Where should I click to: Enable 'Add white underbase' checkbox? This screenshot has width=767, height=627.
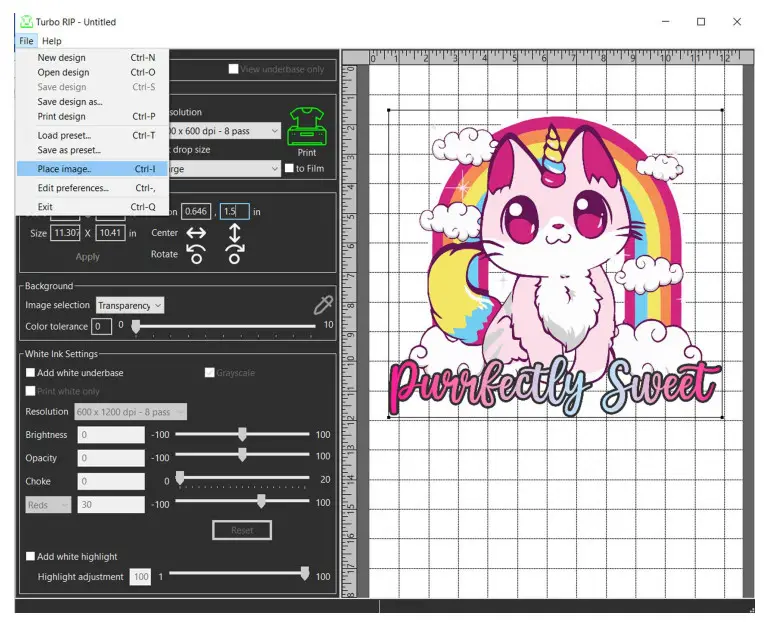coord(30,373)
